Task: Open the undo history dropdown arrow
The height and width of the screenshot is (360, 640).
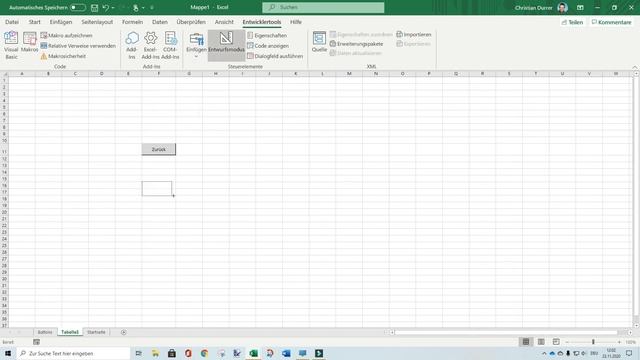Action: click(113, 7)
